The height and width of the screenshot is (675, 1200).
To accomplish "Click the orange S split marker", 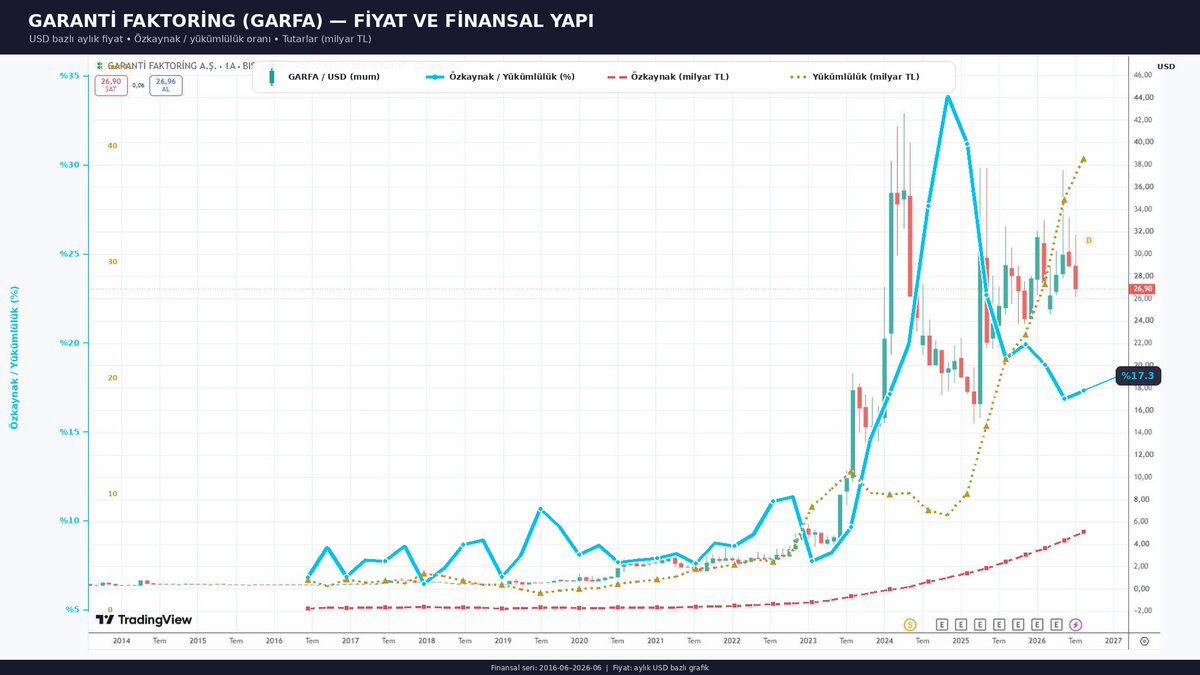I will tap(910, 624).
